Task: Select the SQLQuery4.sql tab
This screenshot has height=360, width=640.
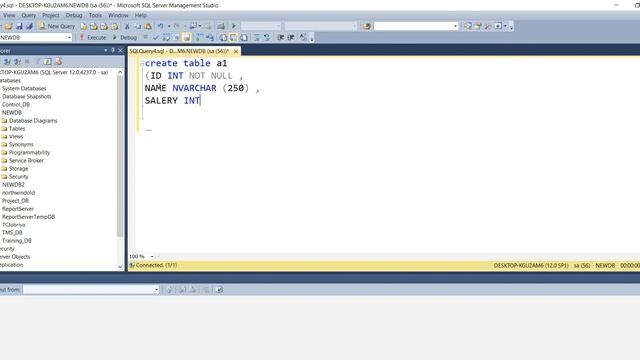Action: coord(179,51)
